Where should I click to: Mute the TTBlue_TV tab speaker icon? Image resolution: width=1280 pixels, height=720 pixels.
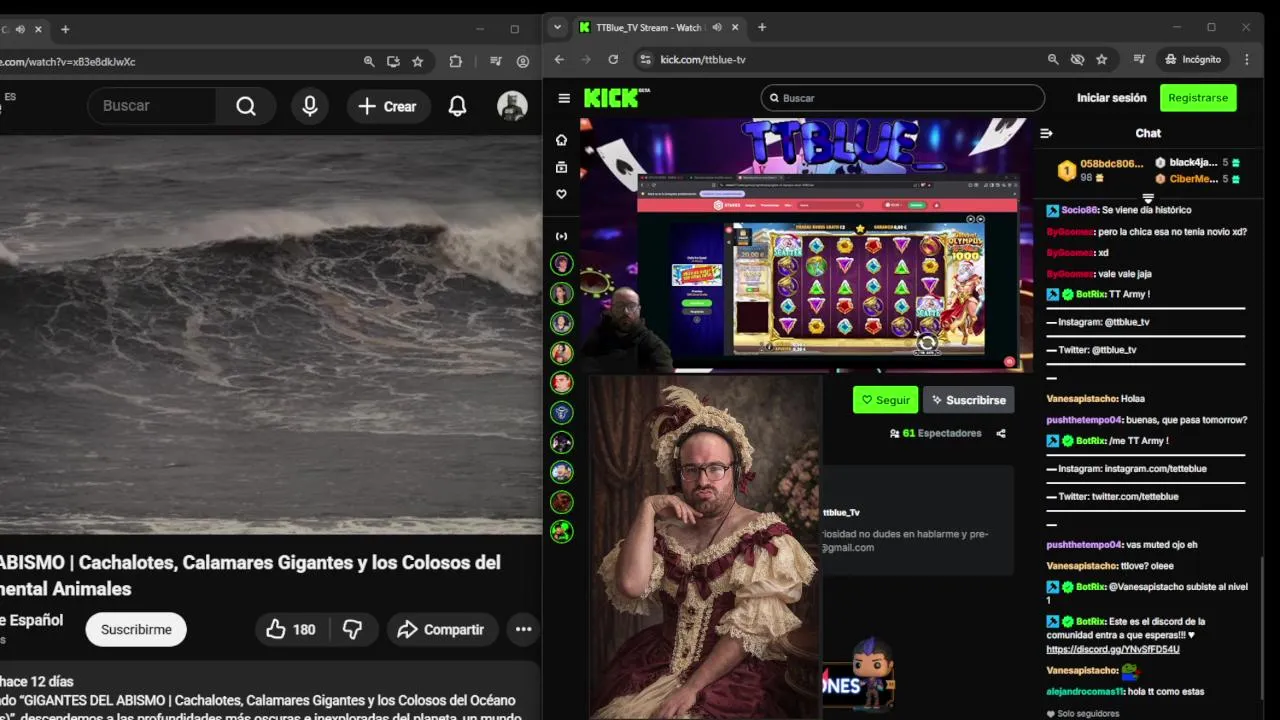click(x=716, y=28)
